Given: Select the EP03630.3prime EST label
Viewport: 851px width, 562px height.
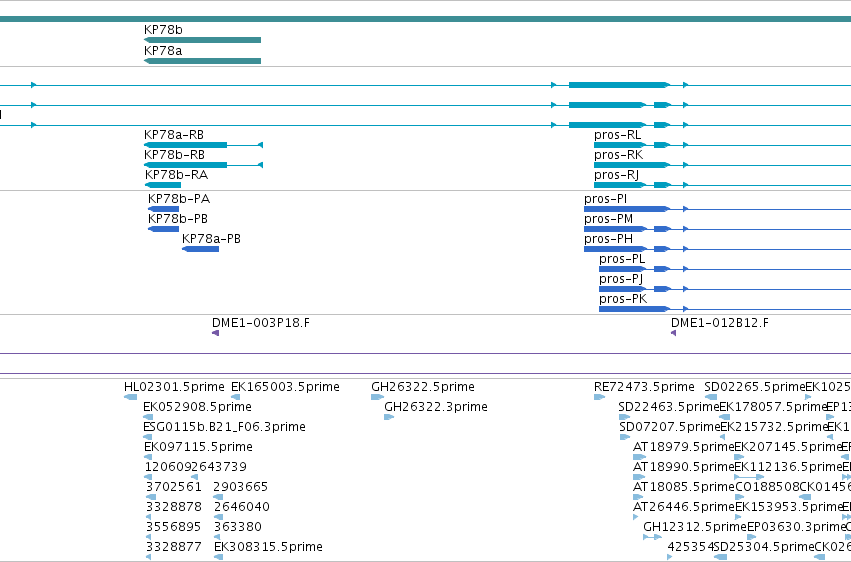Looking at the screenshot, I should point(796,527).
